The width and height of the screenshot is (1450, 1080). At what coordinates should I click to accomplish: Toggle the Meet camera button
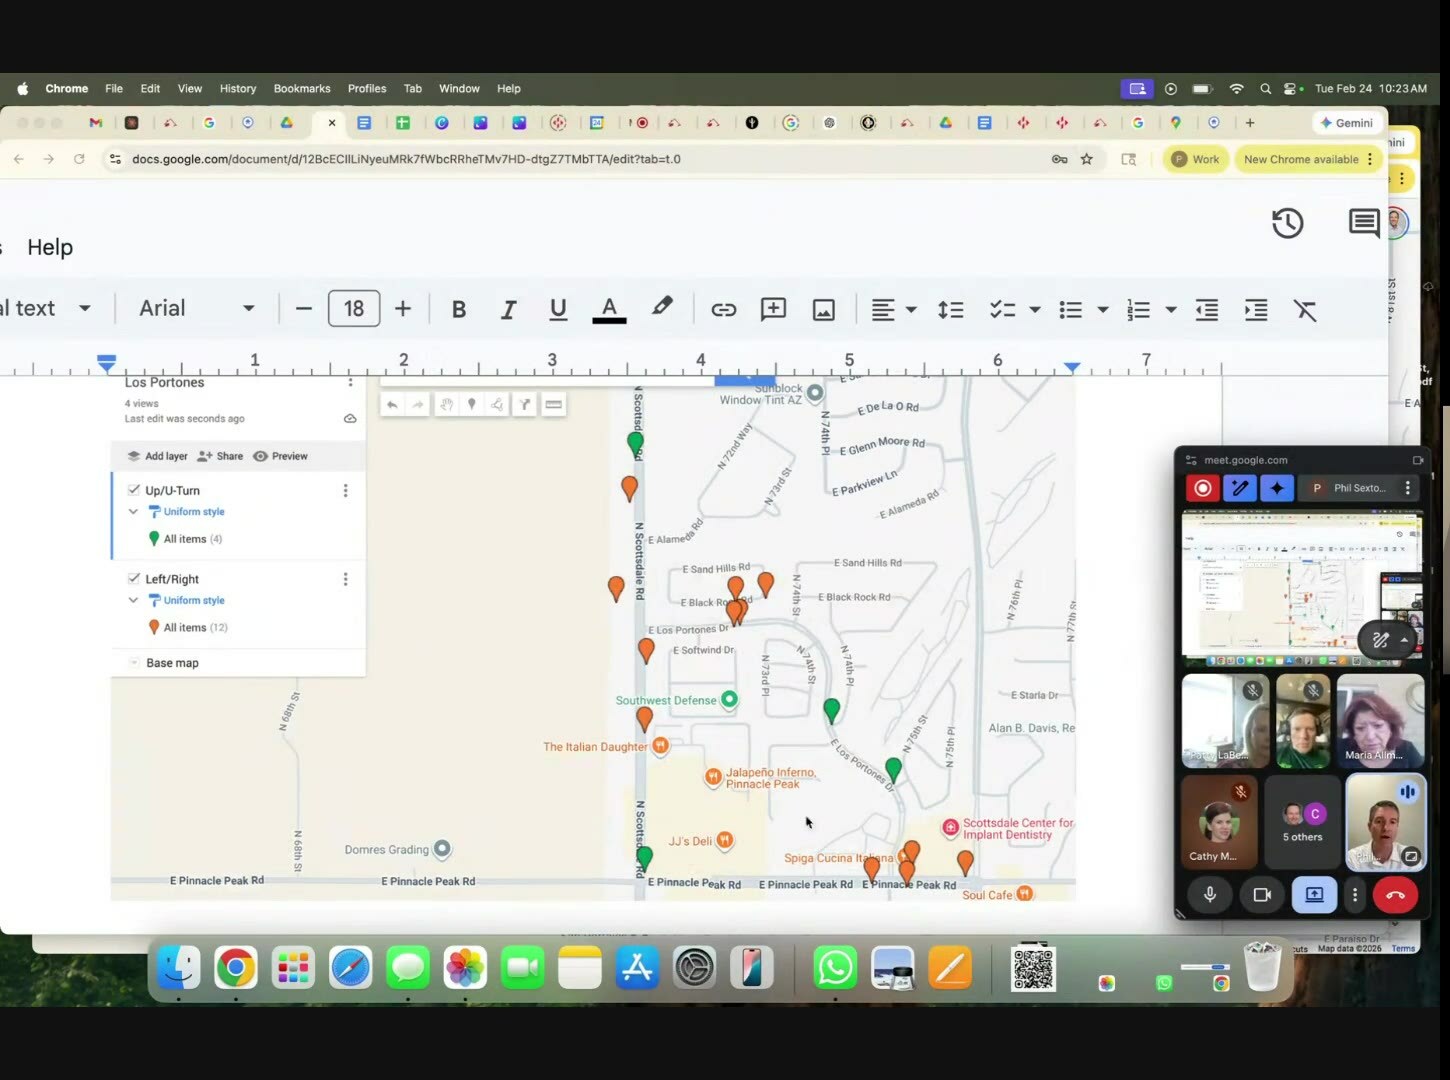coord(1262,895)
